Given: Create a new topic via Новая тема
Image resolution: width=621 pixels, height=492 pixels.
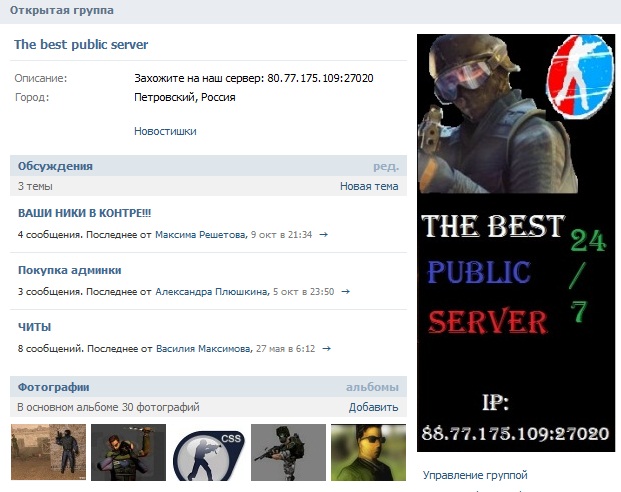Looking at the screenshot, I should click(x=369, y=186).
